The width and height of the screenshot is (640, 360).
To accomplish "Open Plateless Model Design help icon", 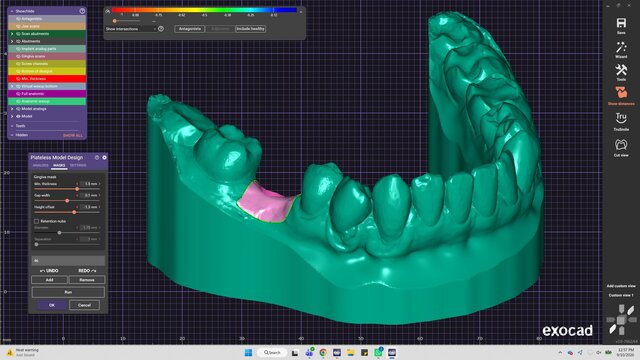I will [97, 157].
